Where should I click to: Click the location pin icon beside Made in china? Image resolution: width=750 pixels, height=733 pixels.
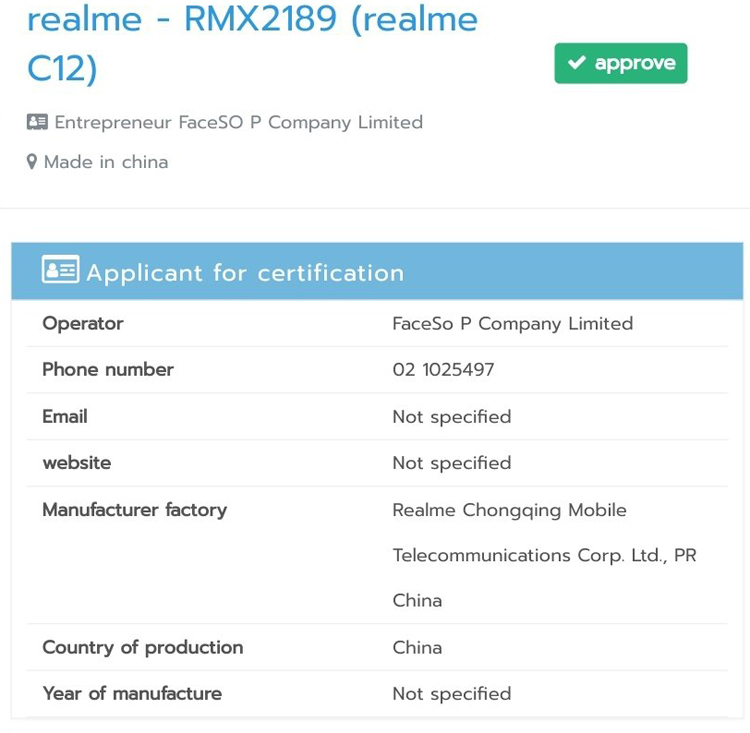[x=32, y=162]
